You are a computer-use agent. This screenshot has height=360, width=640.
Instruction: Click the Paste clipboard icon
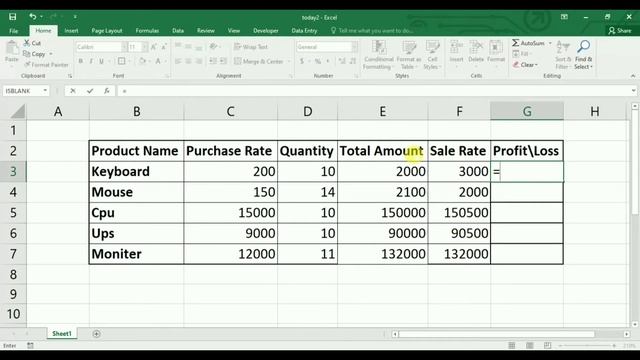point(12,48)
